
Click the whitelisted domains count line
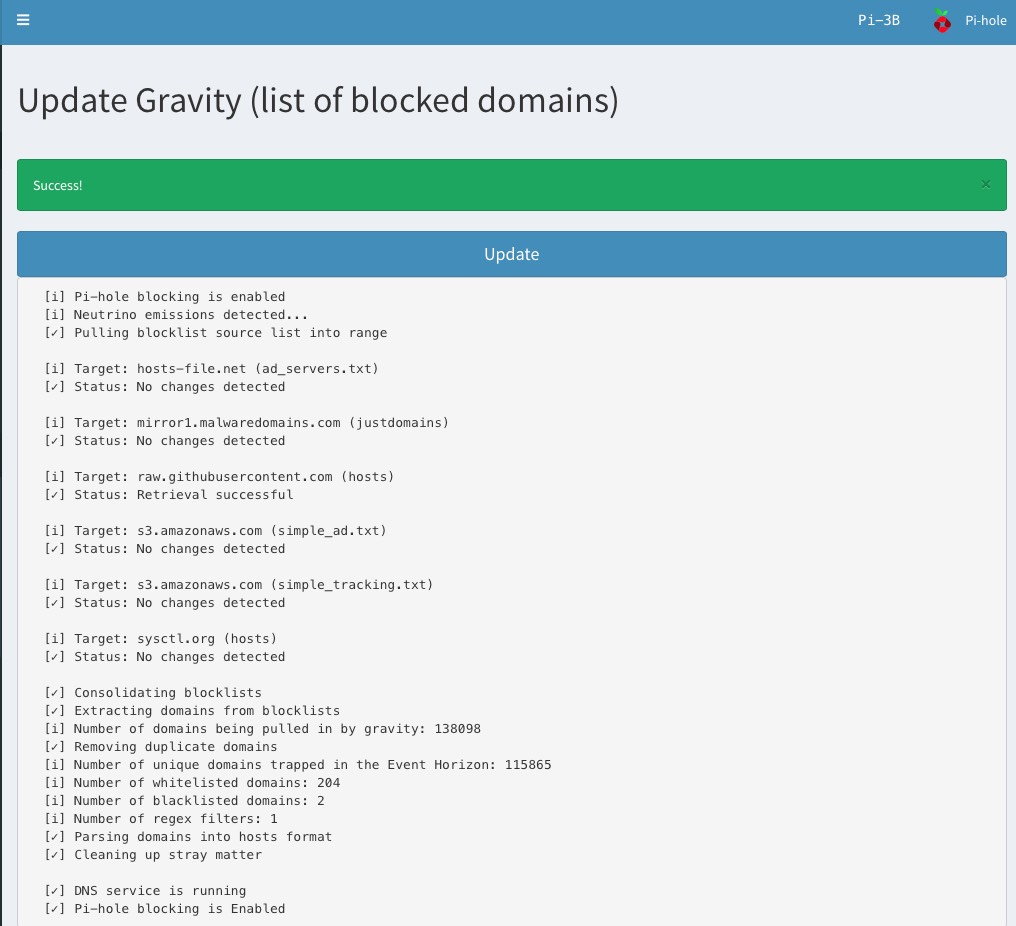192,782
